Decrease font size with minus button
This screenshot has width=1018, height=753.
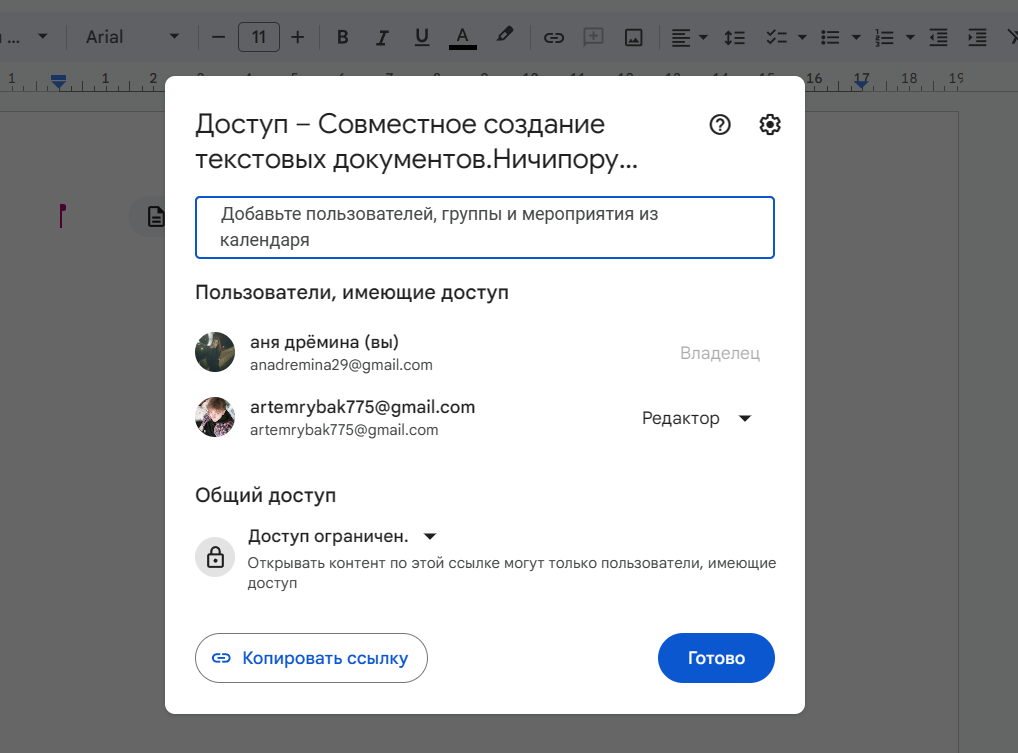click(219, 37)
